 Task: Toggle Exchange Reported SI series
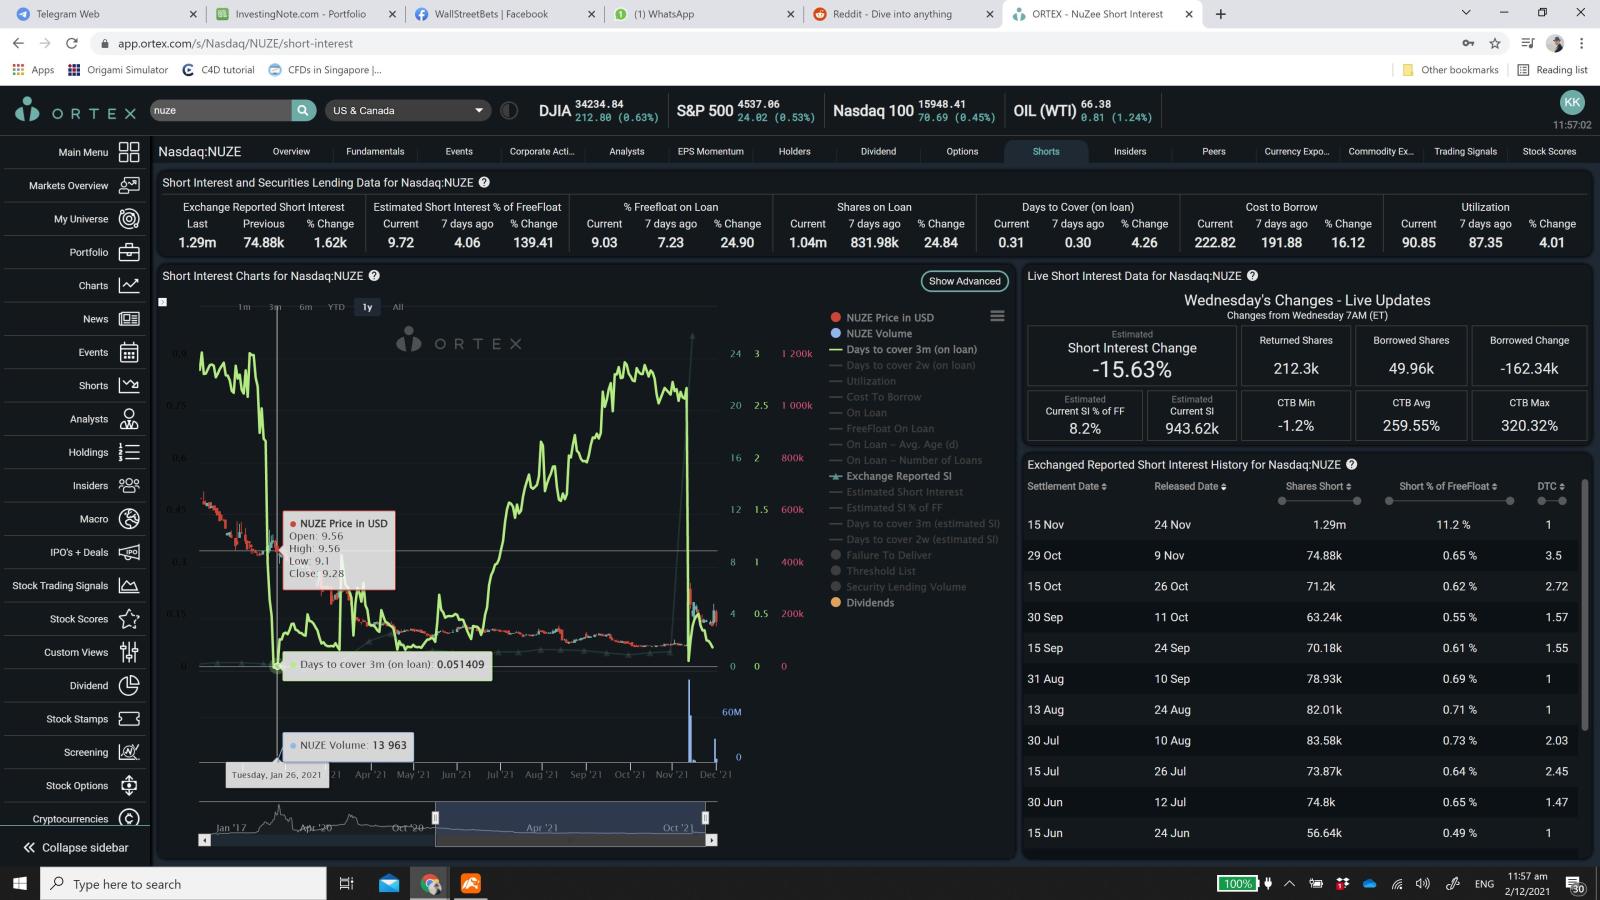coord(891,476)
